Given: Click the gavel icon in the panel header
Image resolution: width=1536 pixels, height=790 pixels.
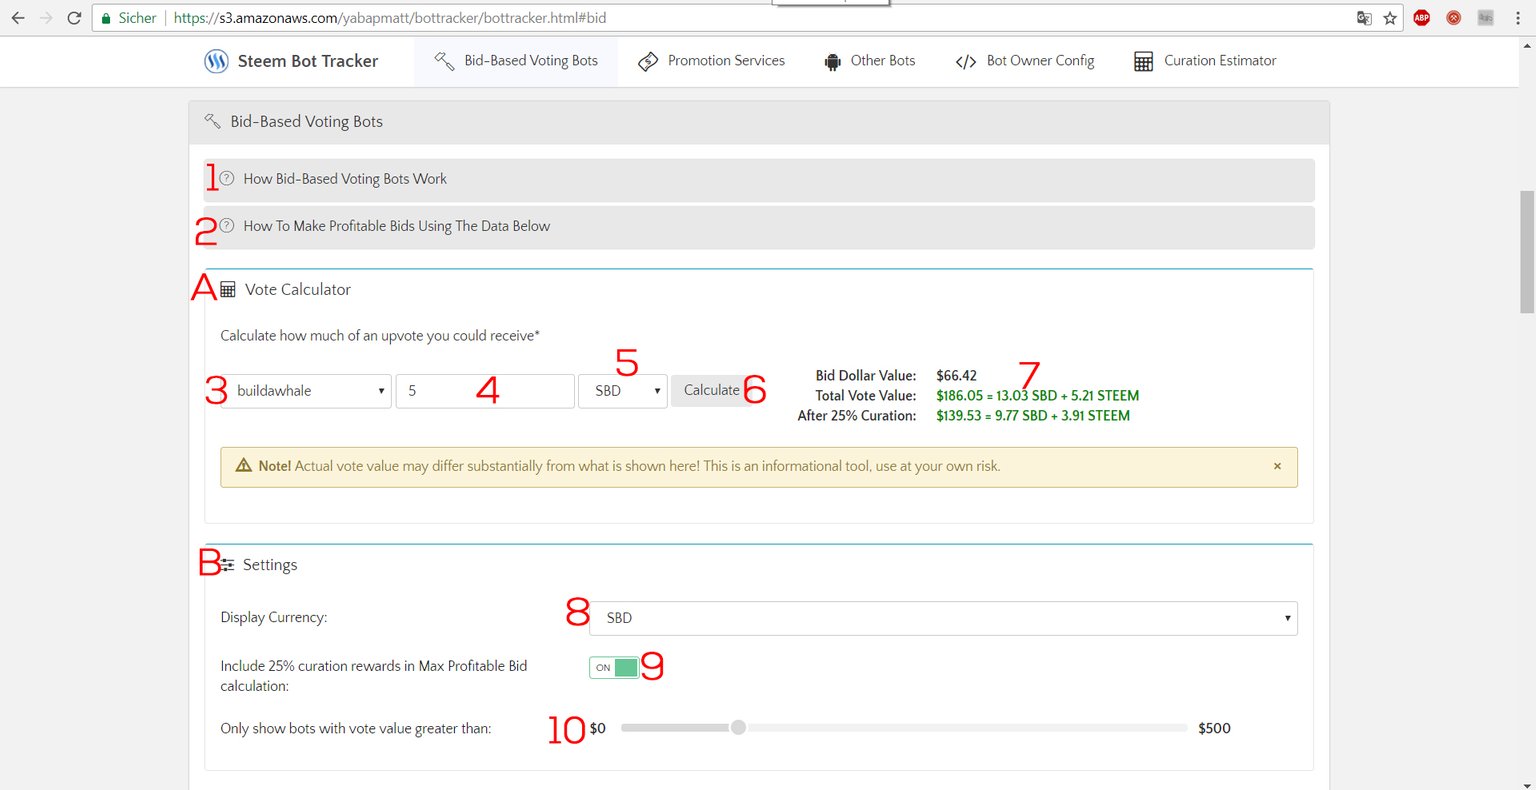Looking at the screenshot, I should [x=212, y=121].
